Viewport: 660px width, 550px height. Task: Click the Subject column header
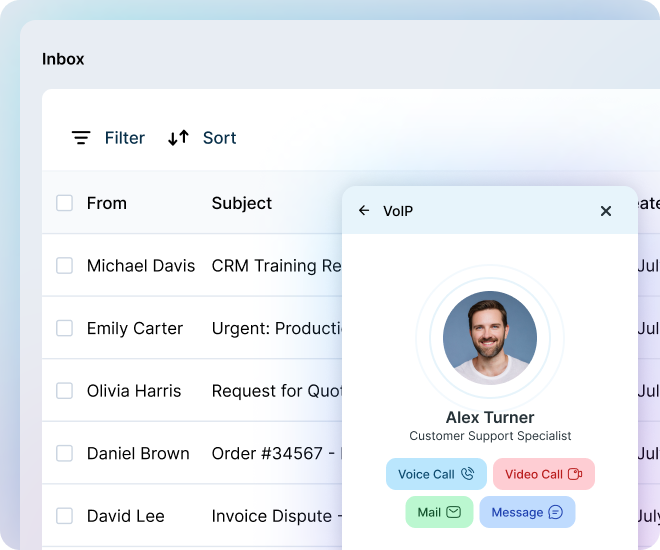tap(242, 203)
